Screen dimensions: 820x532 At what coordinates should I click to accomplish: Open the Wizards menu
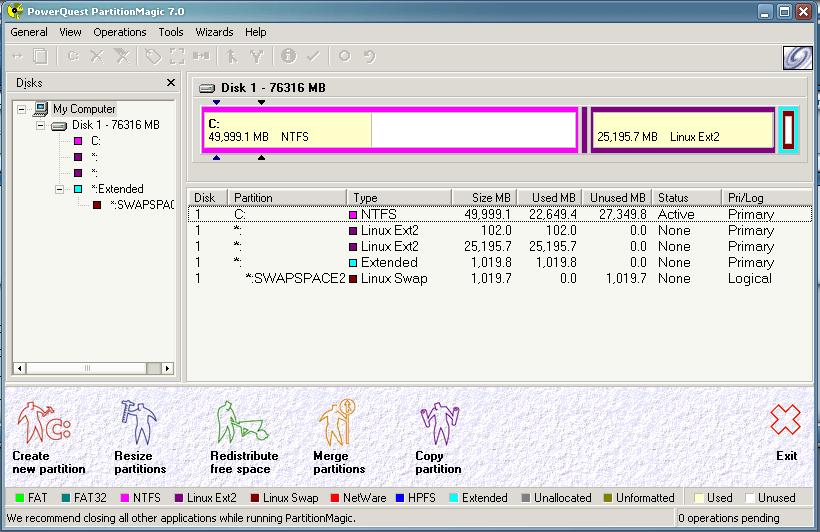(214, 32)
